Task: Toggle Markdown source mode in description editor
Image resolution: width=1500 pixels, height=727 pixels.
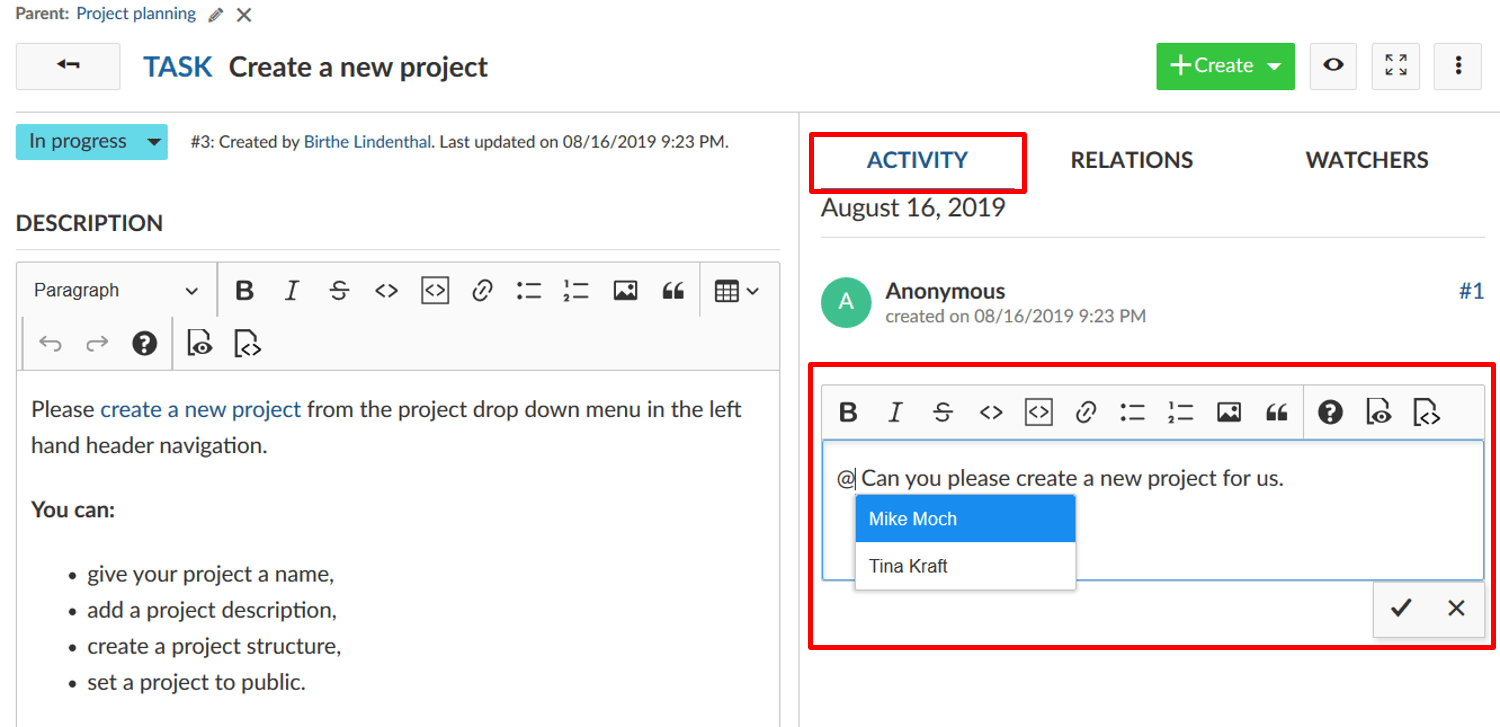Action: [x=248, y=344]
